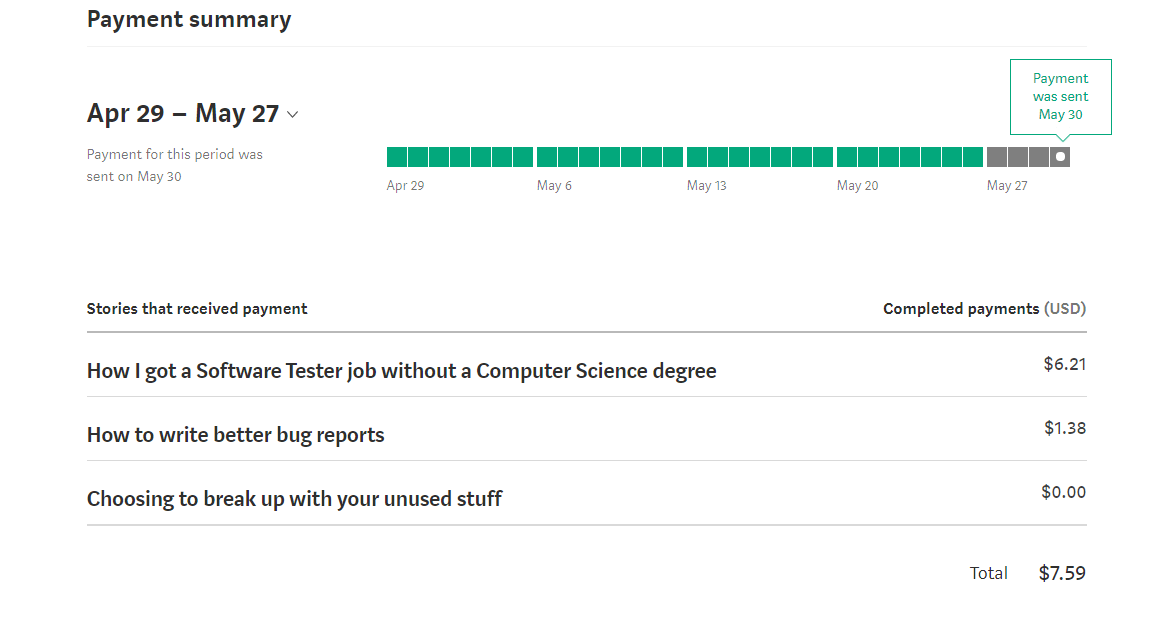Open the 'How to write better bug reports' story
The height and width of the screenshot is (619, 1164).
coord(235,435)
